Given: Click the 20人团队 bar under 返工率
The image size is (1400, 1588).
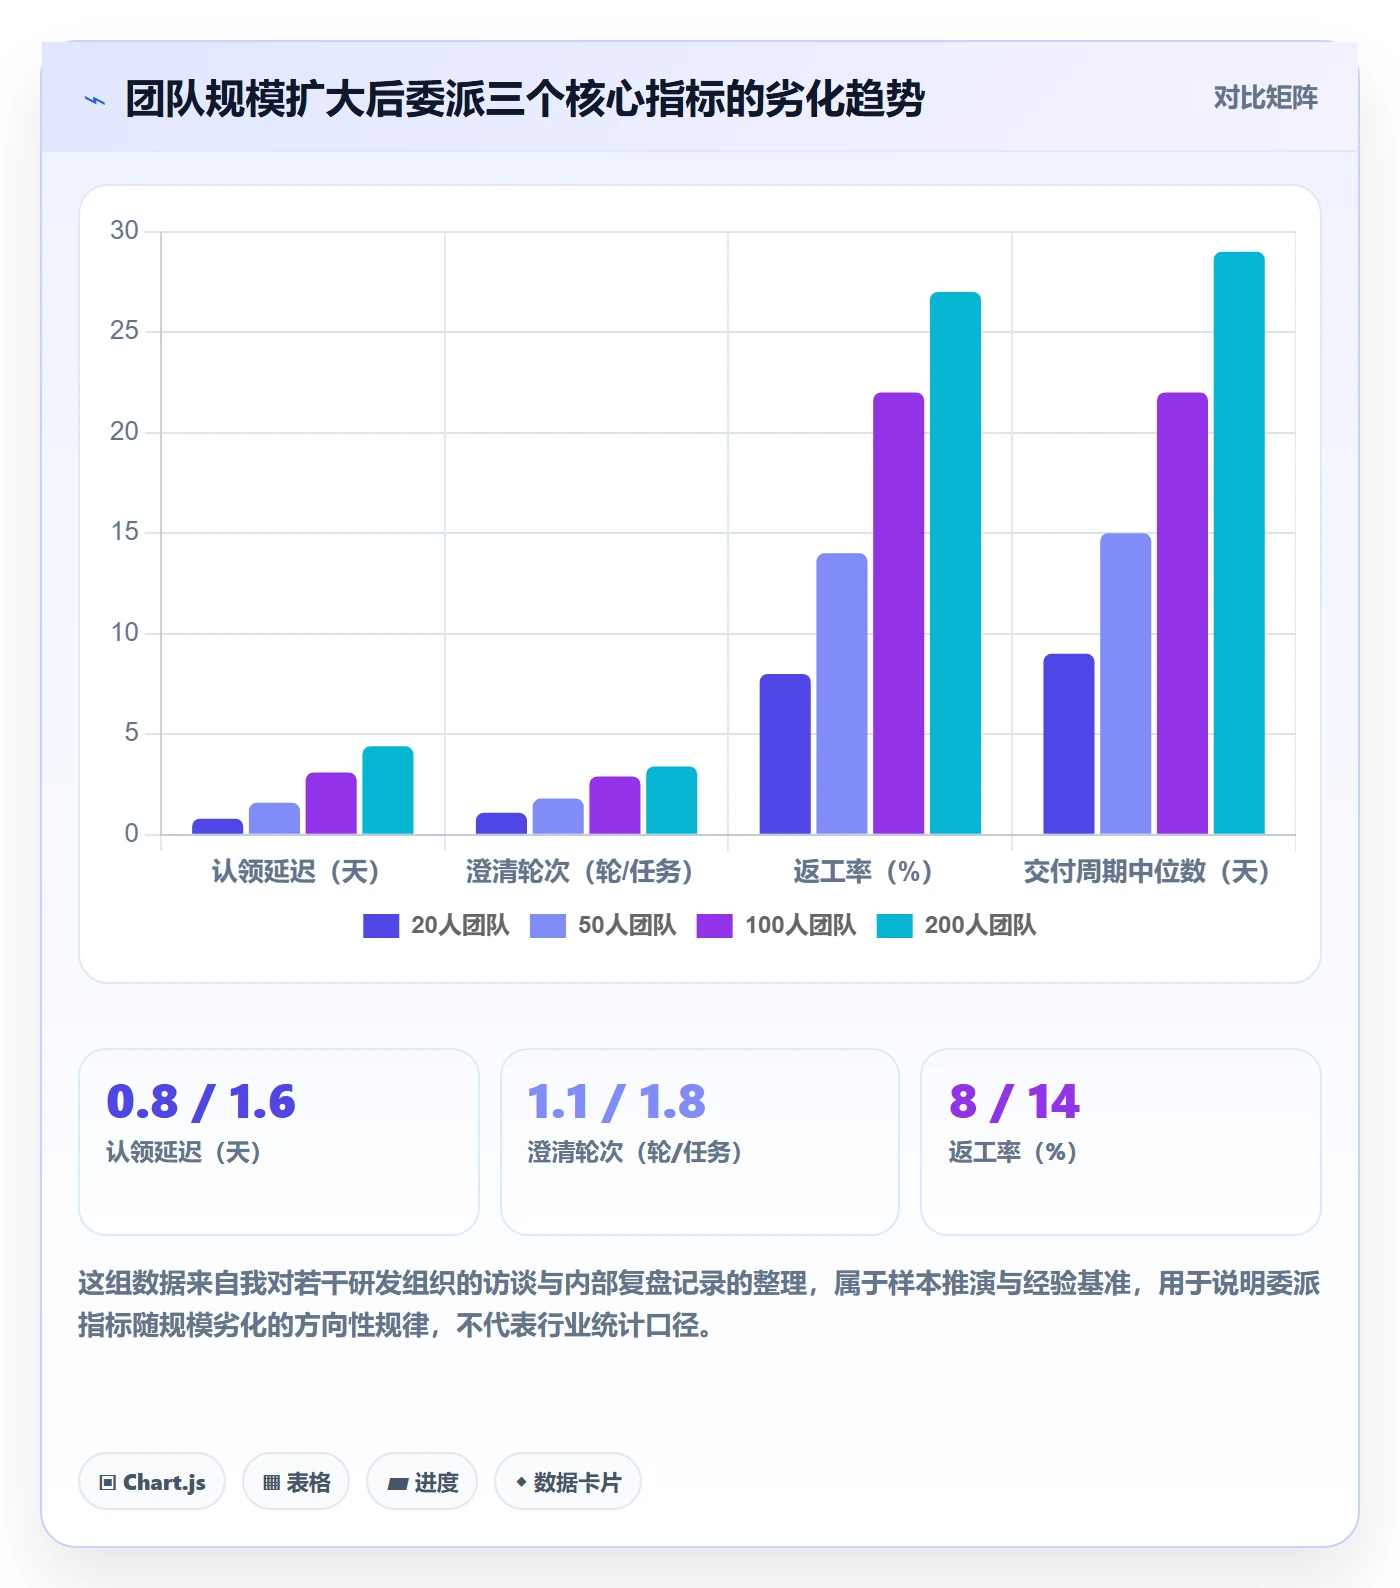Looking at the screenshot, I should tap(785, 754).
